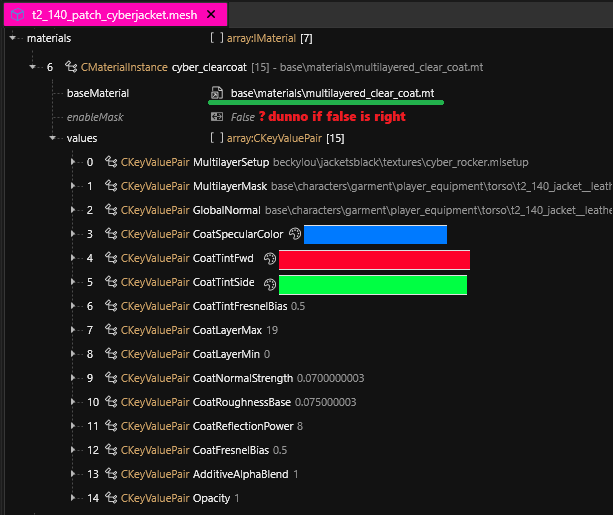Click the palette icon beside CoatTintSide
The width and height of the screenshot is (613, 515).
[x=270, y=284]
